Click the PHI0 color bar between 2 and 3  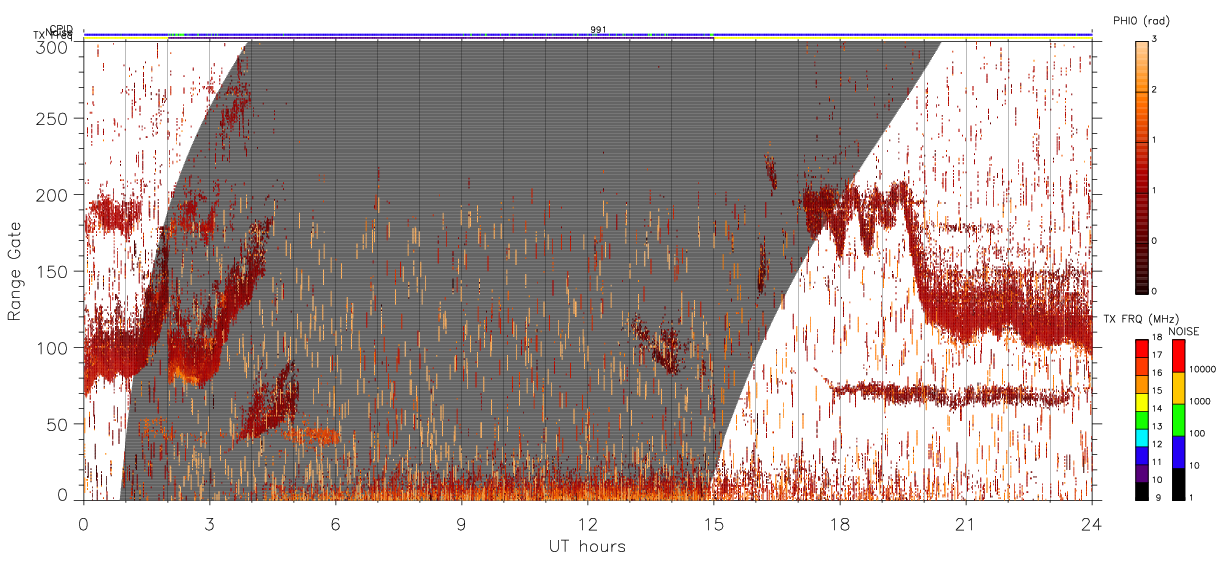click(1141, 66)
